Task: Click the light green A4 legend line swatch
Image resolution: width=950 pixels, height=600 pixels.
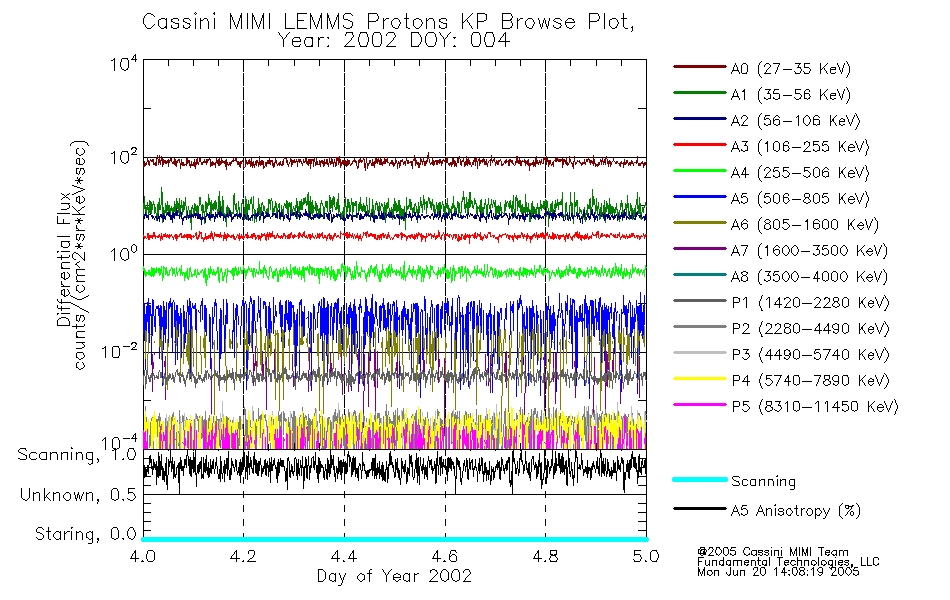Action: tap(699, 171)
